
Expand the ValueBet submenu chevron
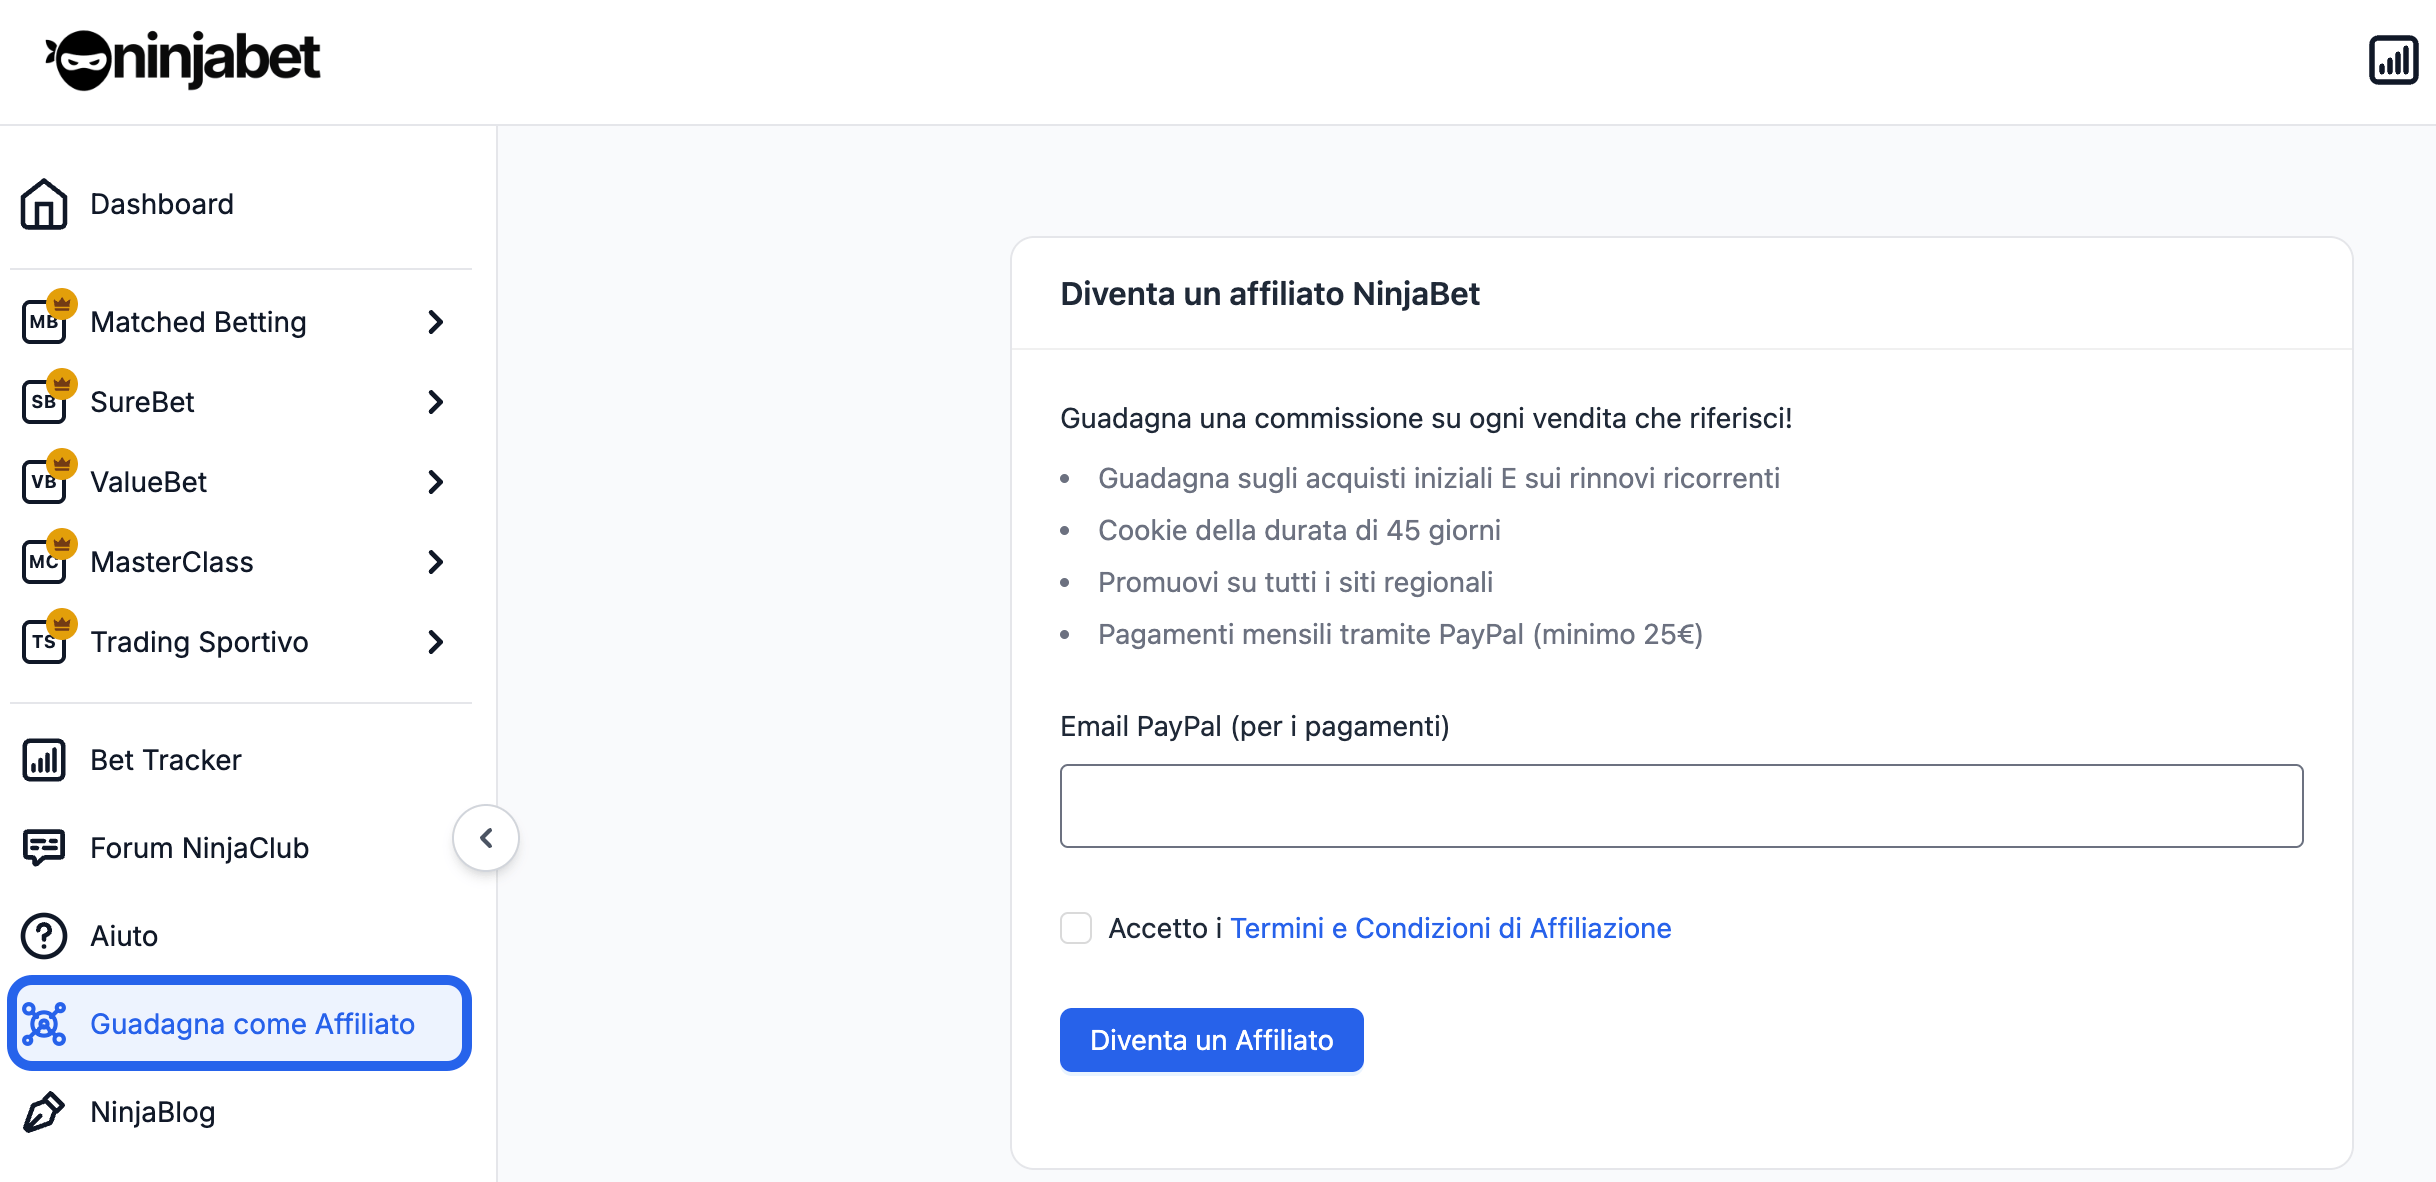click(x=435, y=482)
